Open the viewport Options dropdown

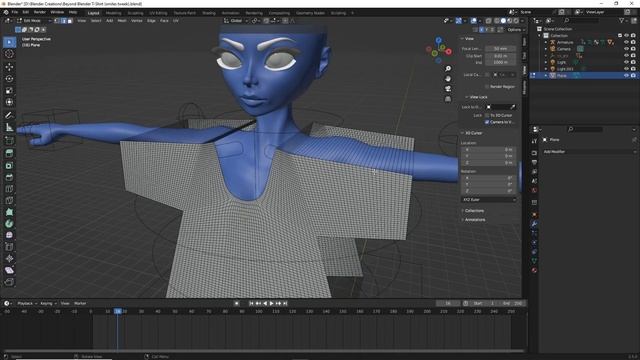tap(516, 30)
